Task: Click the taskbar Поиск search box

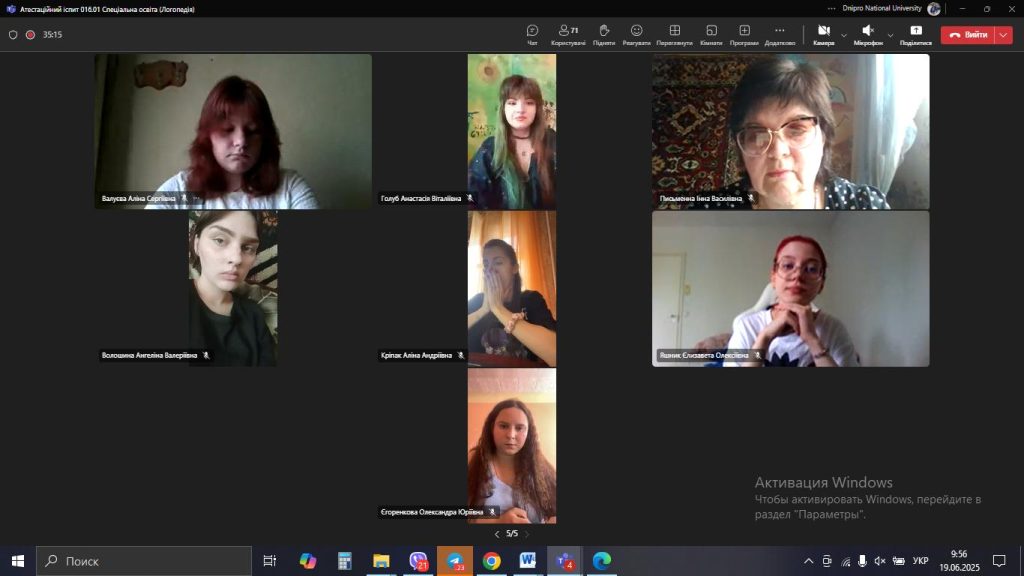Action: click(144, 561)
